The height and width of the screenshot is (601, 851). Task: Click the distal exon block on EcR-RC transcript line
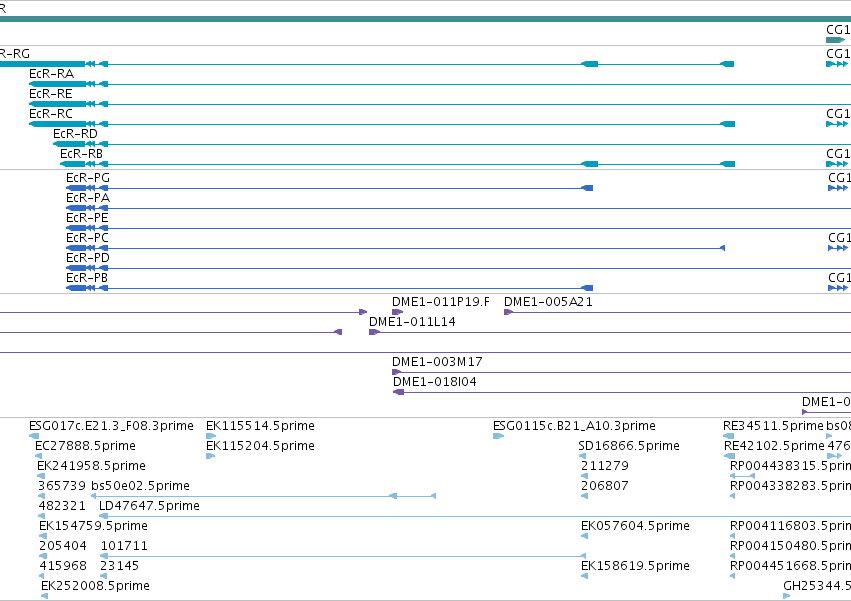[x=728, y=124]
